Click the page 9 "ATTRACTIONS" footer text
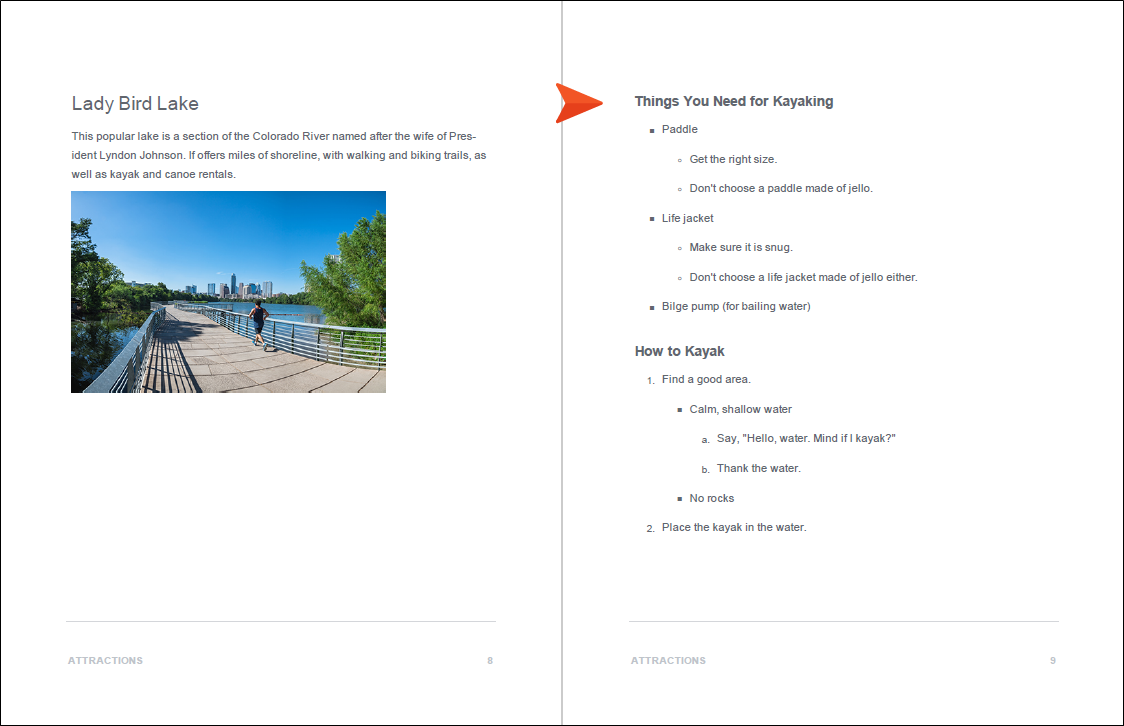1124x726 pixels. coord(668,660)
